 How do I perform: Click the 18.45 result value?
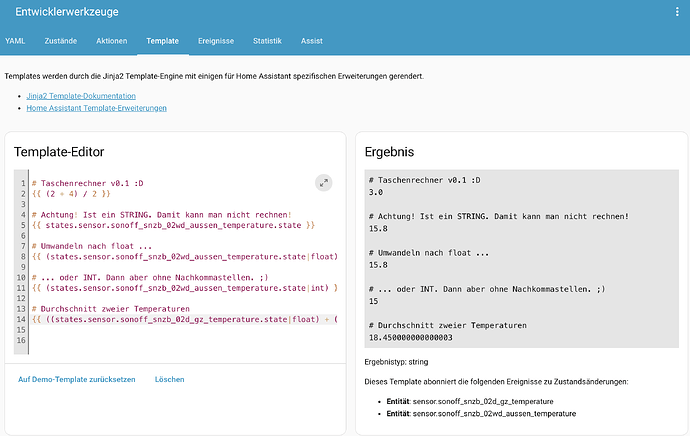click(411, 337)
